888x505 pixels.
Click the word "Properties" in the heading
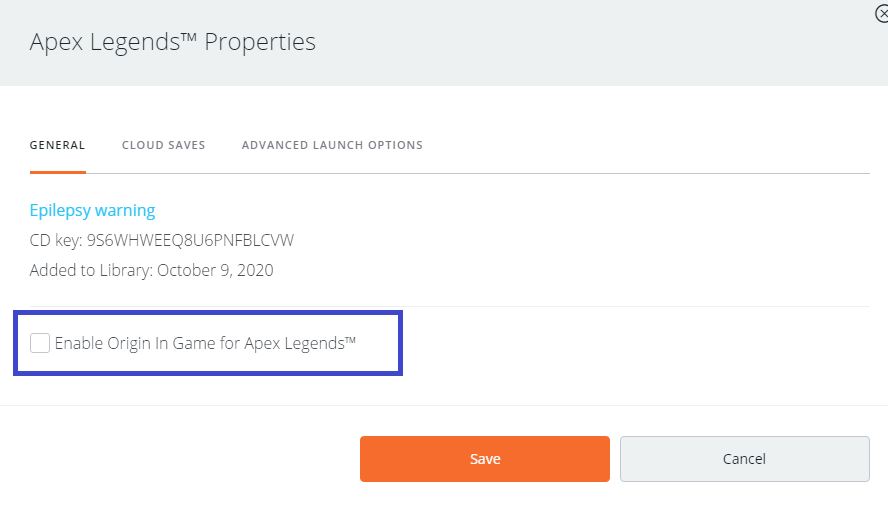(262, 42)
